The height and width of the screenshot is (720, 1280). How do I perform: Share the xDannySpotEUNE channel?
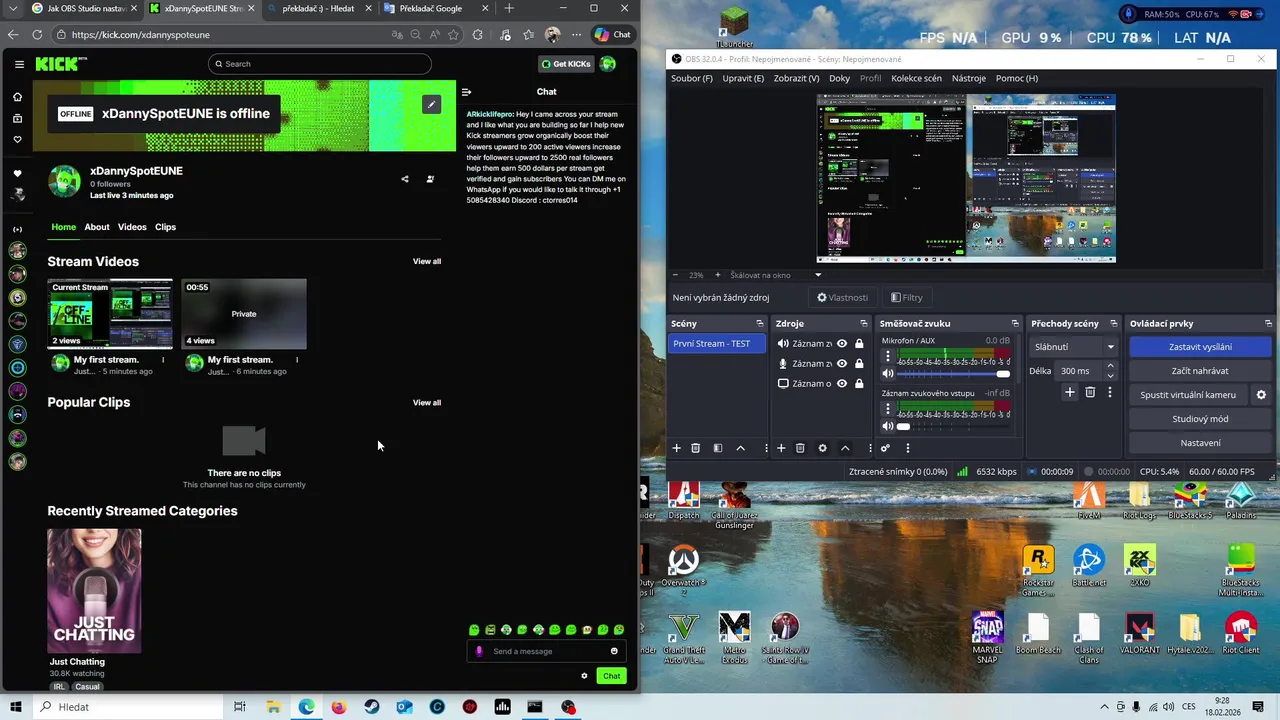click(x=405, y=179)
